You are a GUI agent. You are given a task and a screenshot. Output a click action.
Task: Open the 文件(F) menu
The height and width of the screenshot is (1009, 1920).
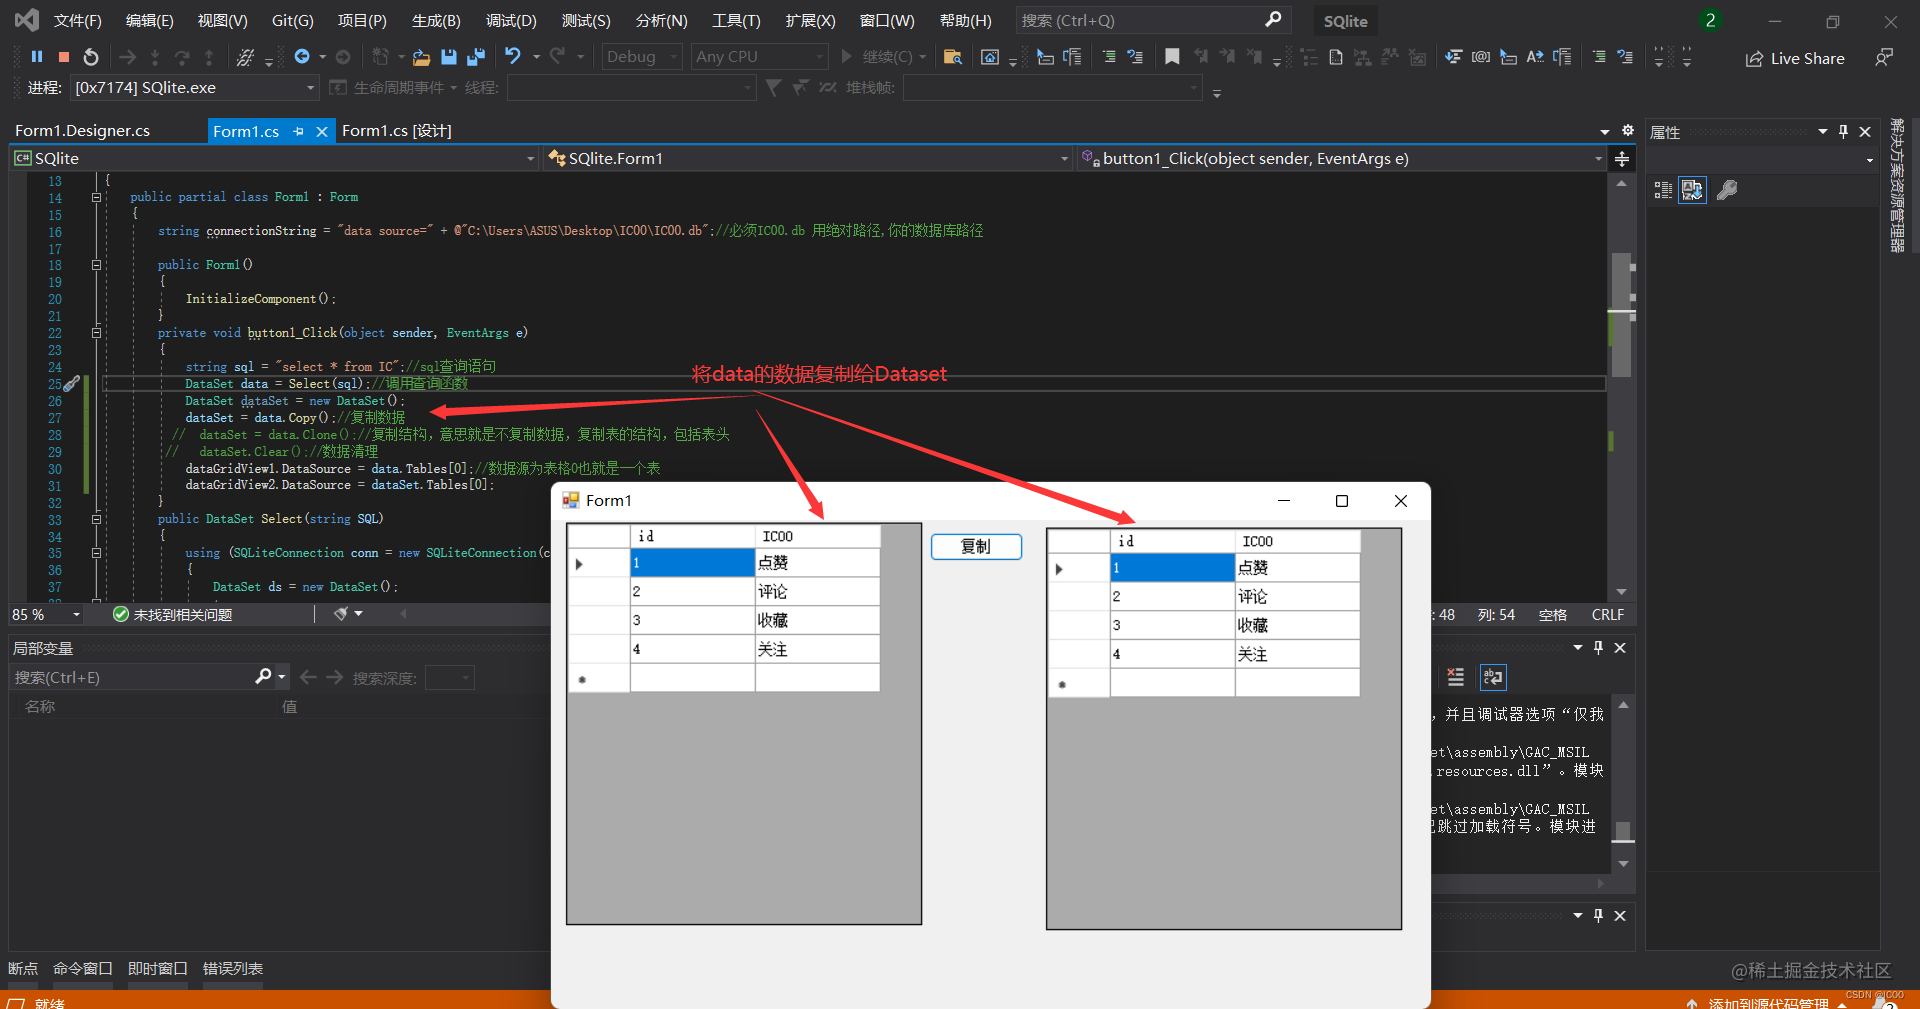(78, 20)
